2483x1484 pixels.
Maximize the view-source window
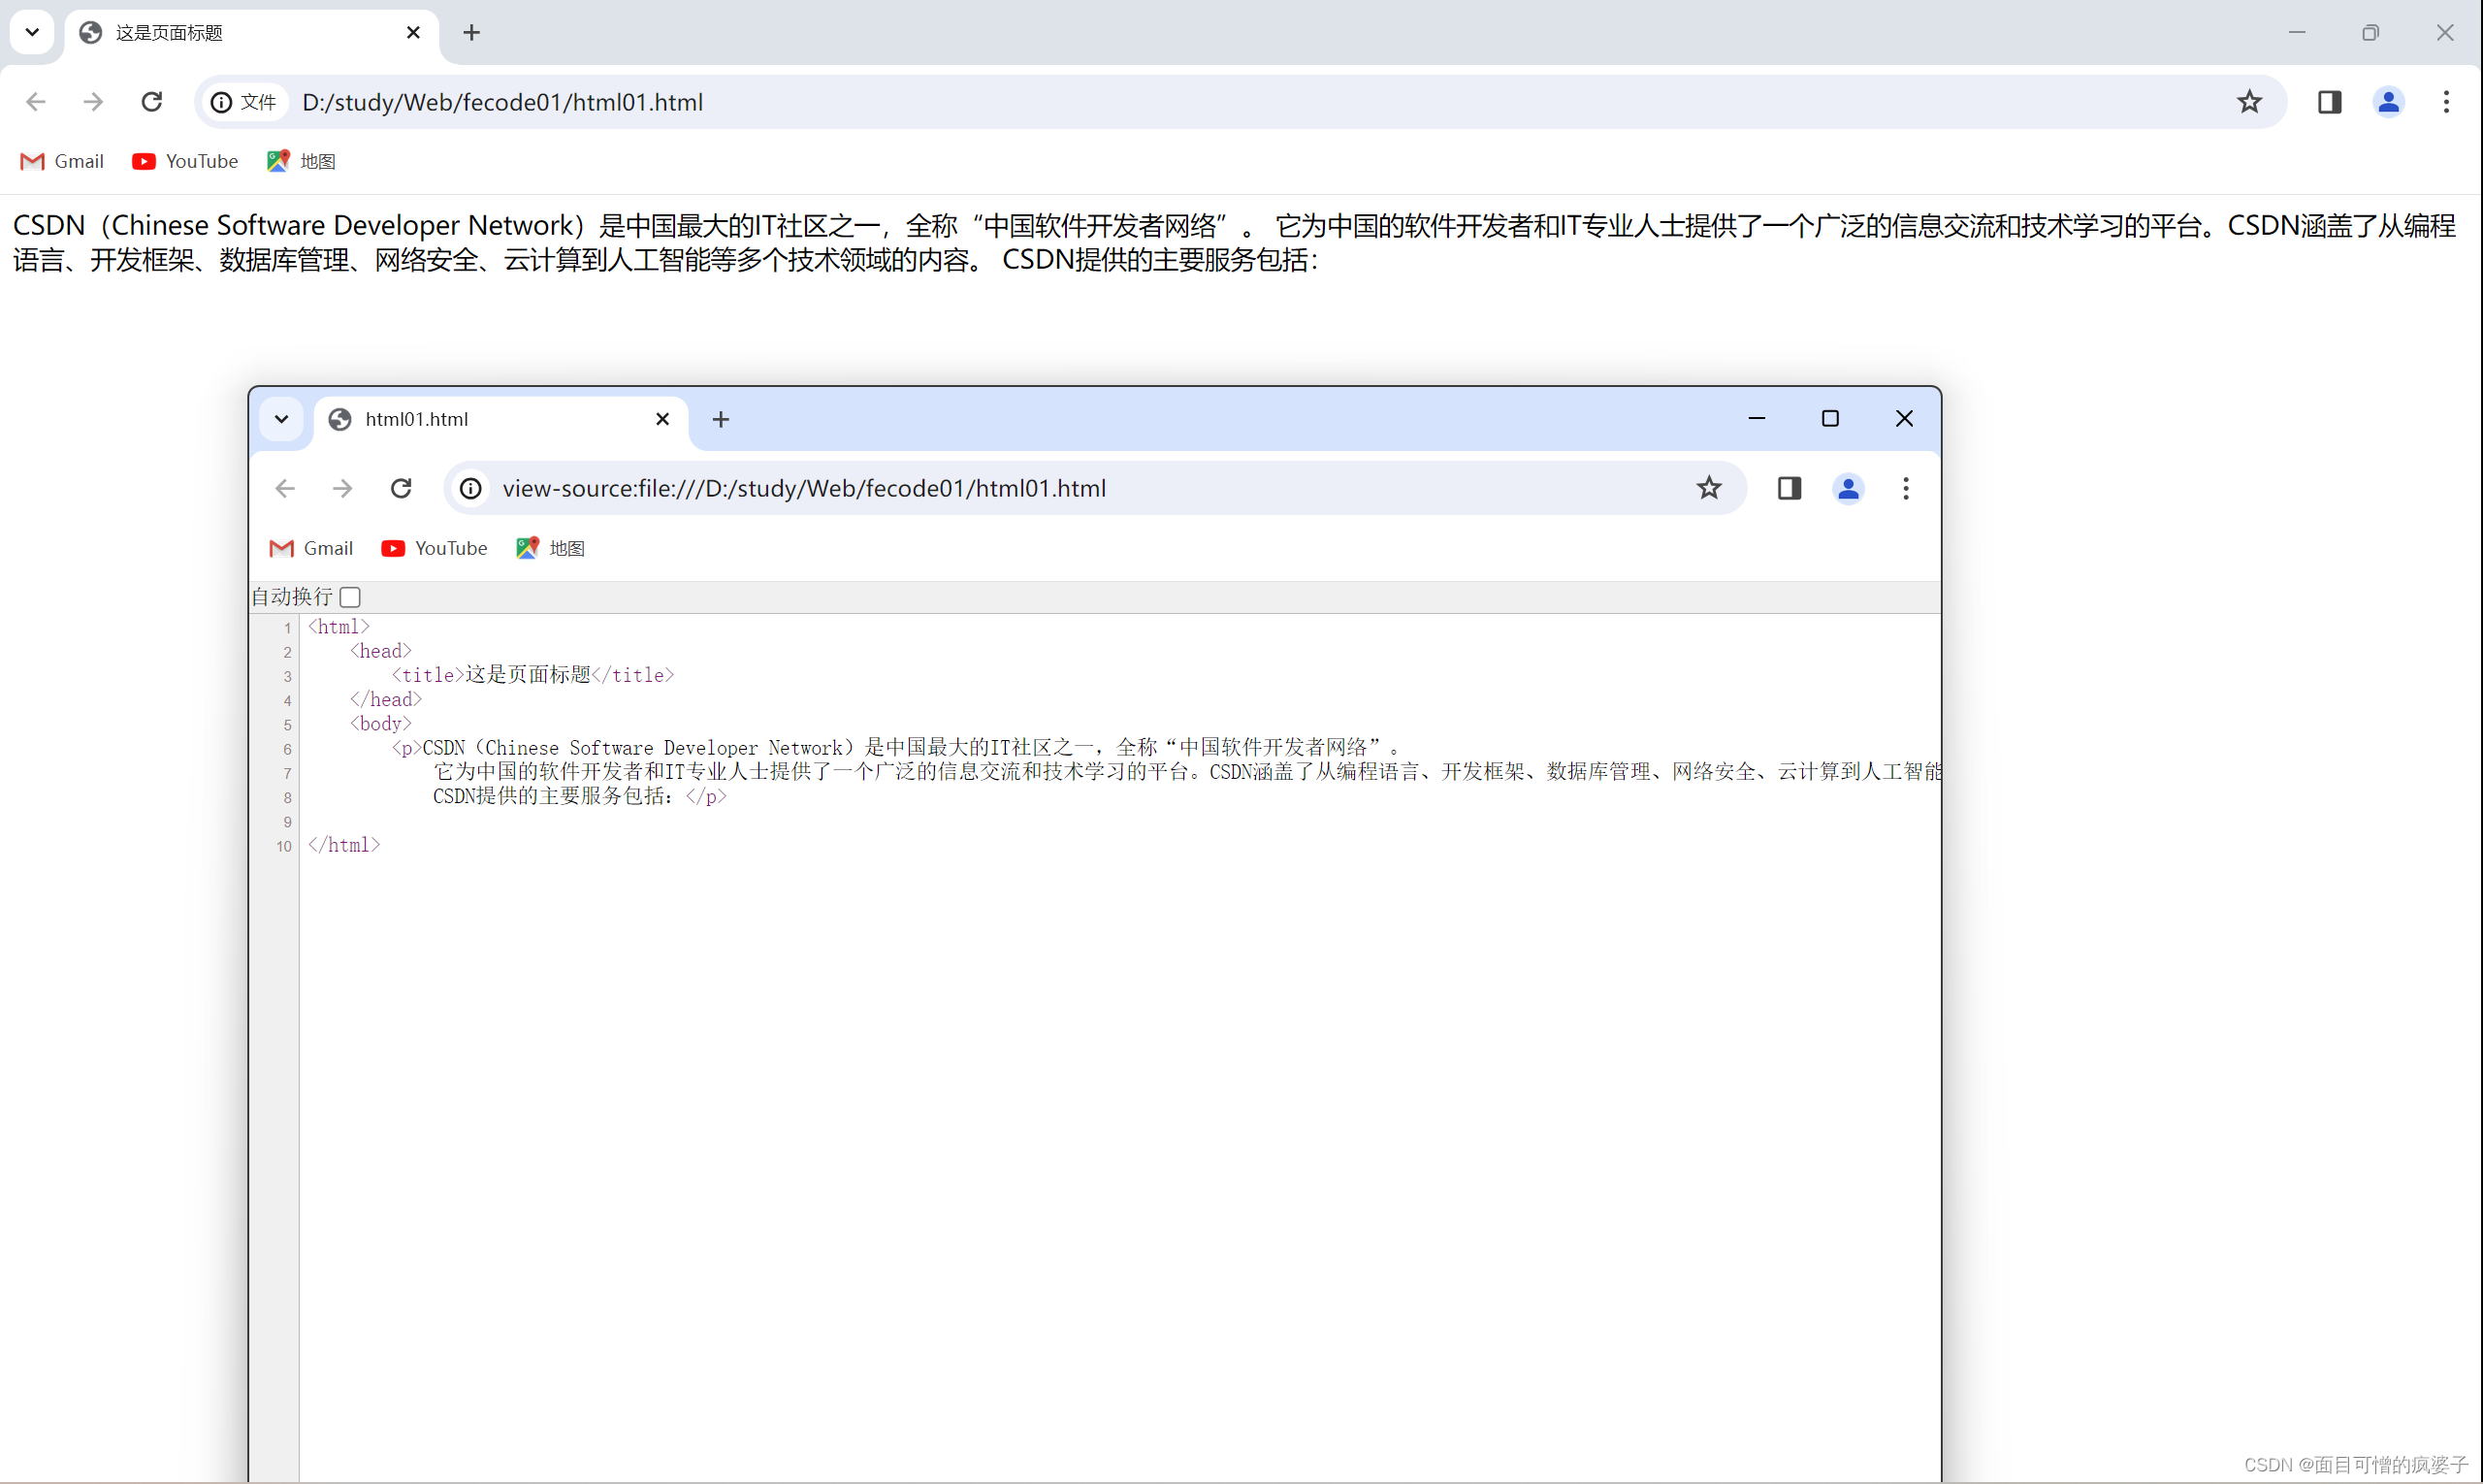[1830, 419]
